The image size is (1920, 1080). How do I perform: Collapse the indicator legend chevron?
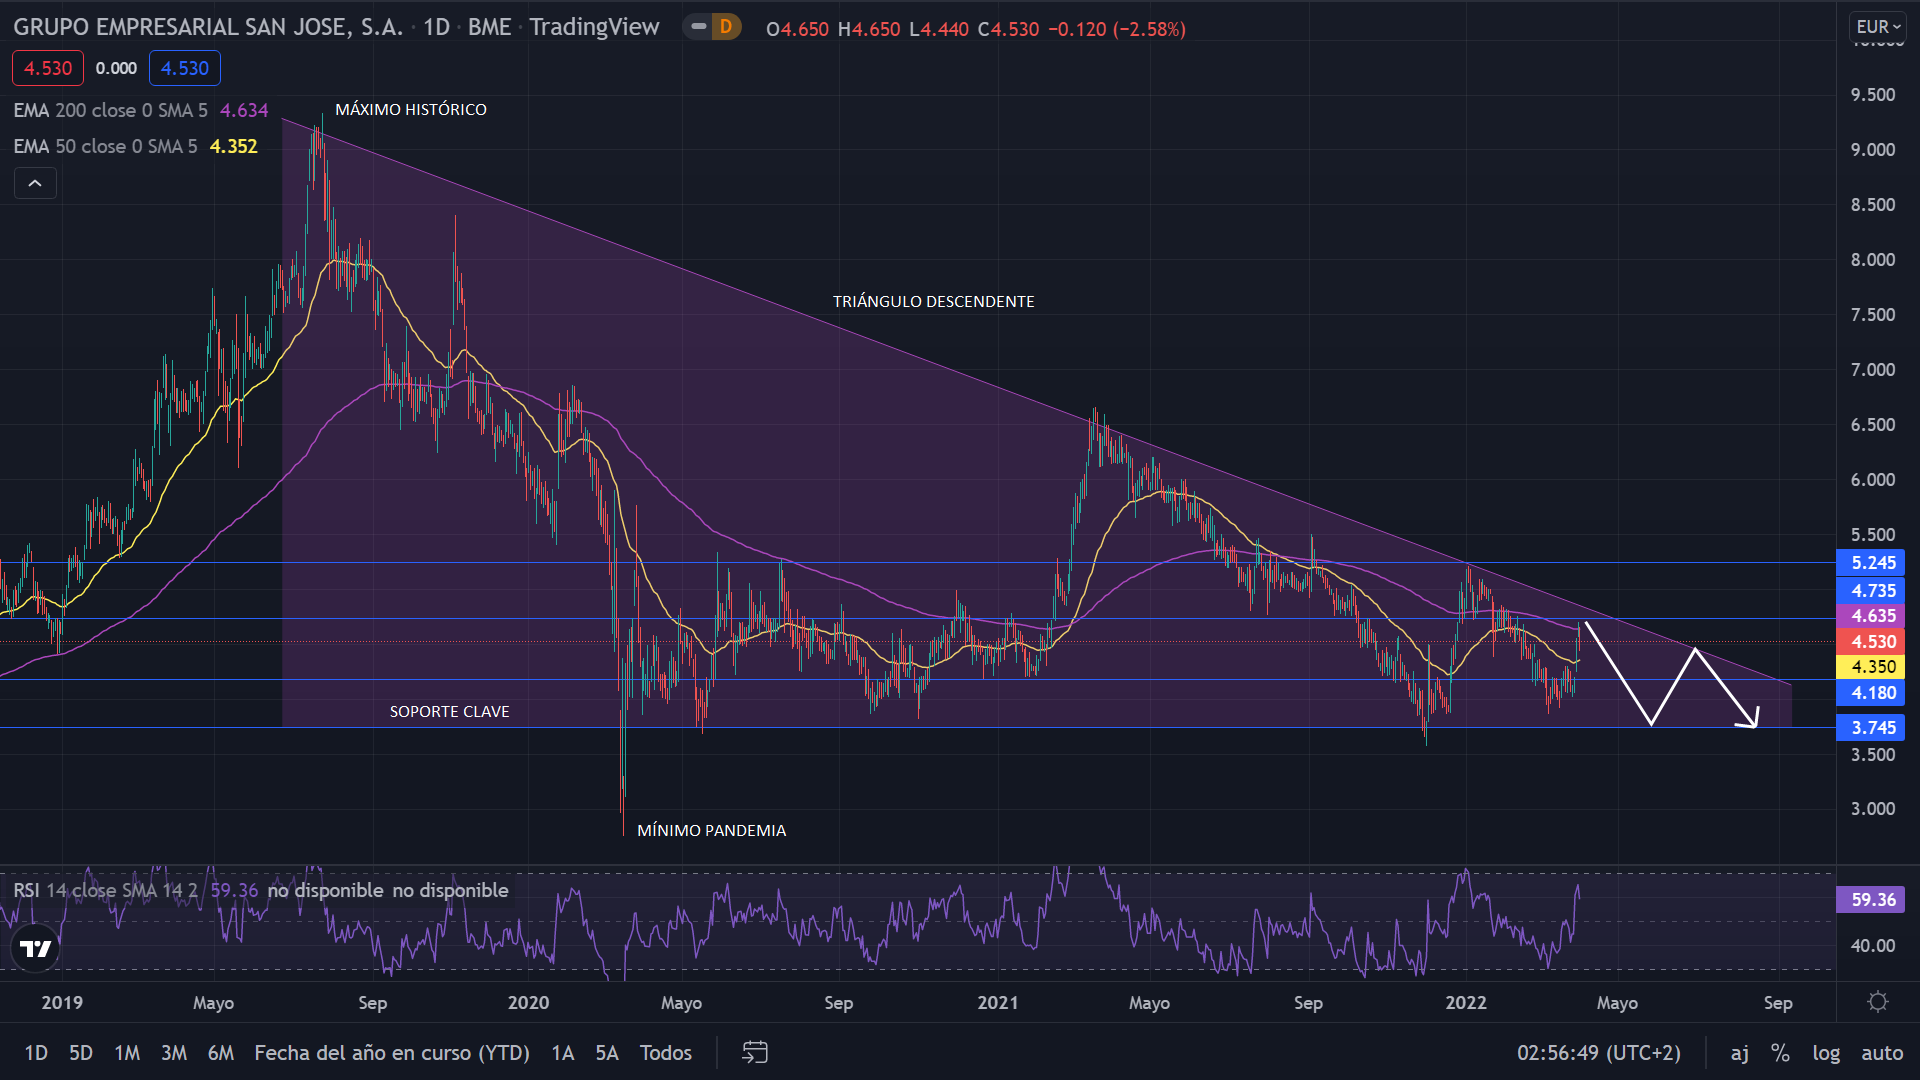[35, 183]
